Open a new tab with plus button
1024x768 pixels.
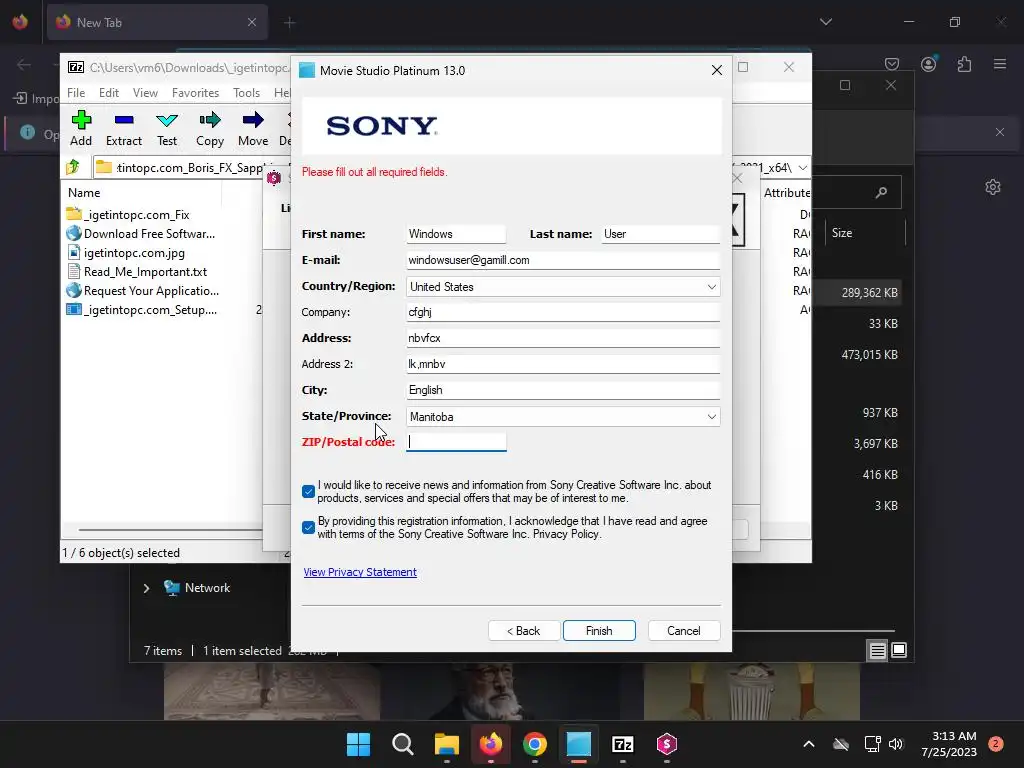[289, 23]
